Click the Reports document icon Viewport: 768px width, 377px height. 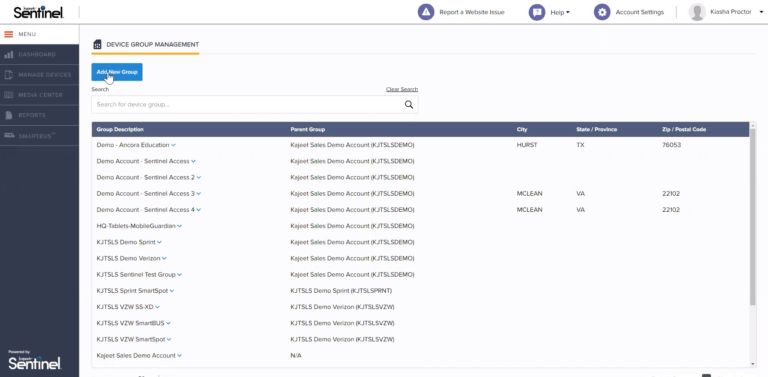[x=8, y=115]
